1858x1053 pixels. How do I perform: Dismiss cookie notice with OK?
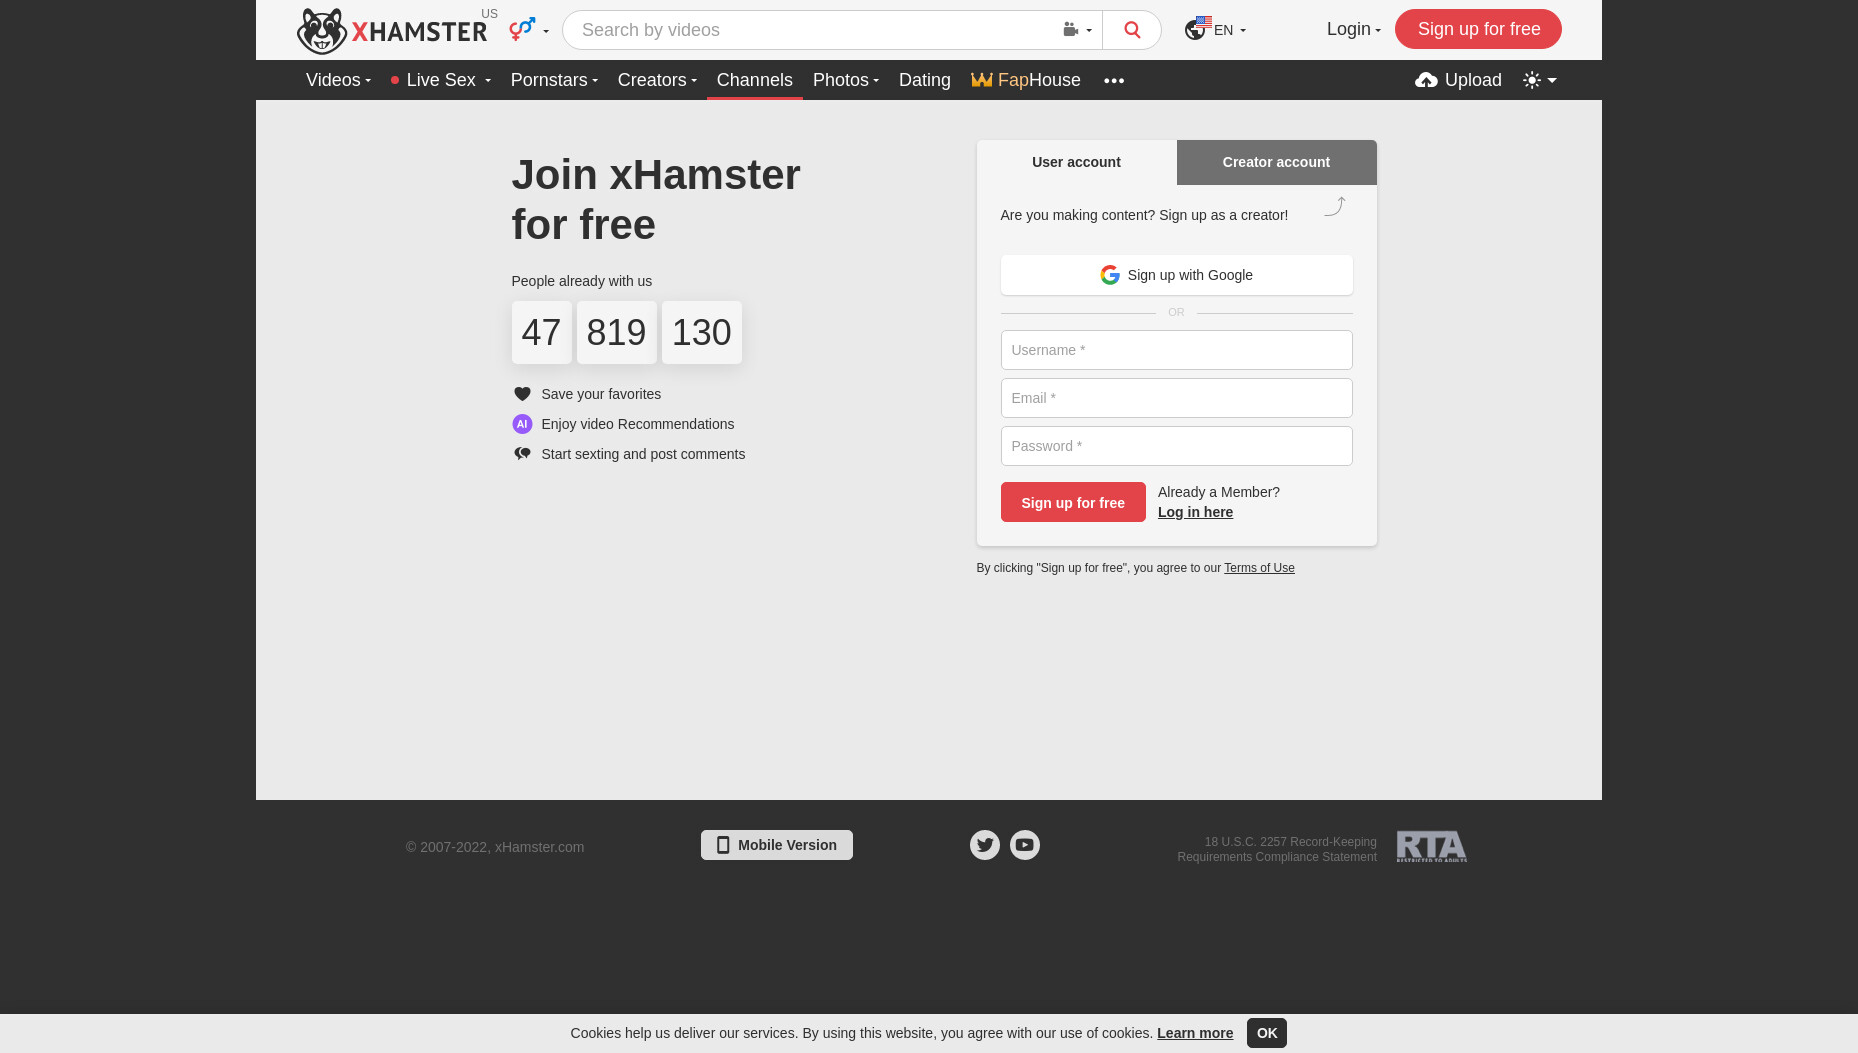point(1267,1033)
